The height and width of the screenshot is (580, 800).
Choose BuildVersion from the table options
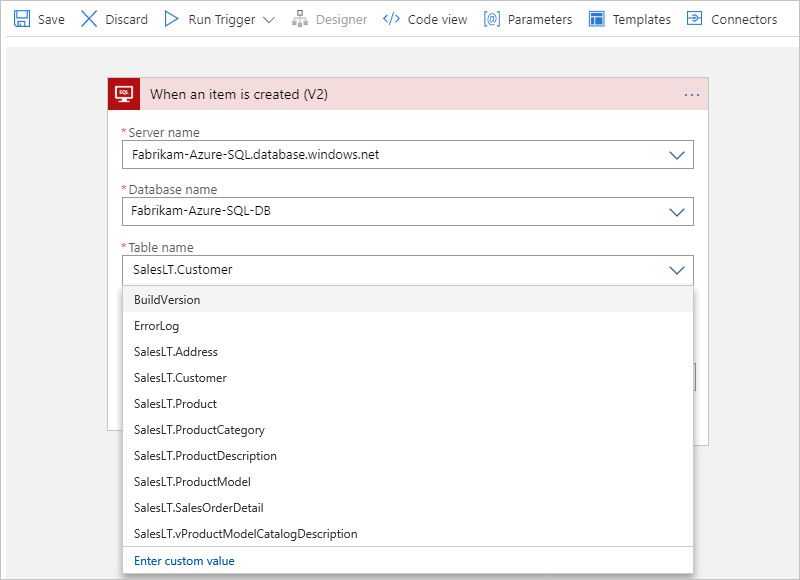coord(167,299)
